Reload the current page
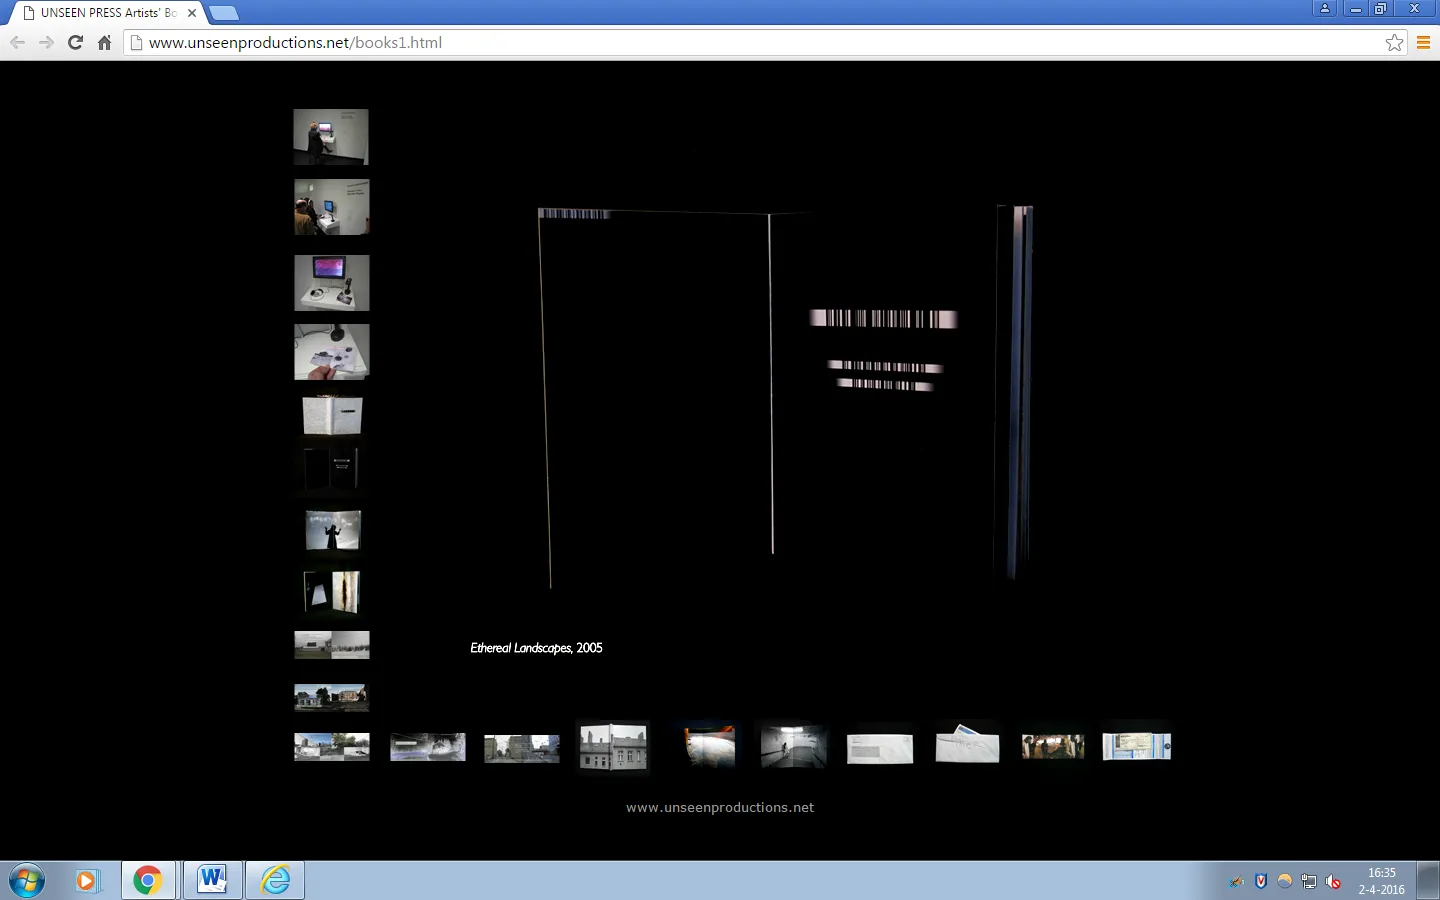 click(75, 42)
